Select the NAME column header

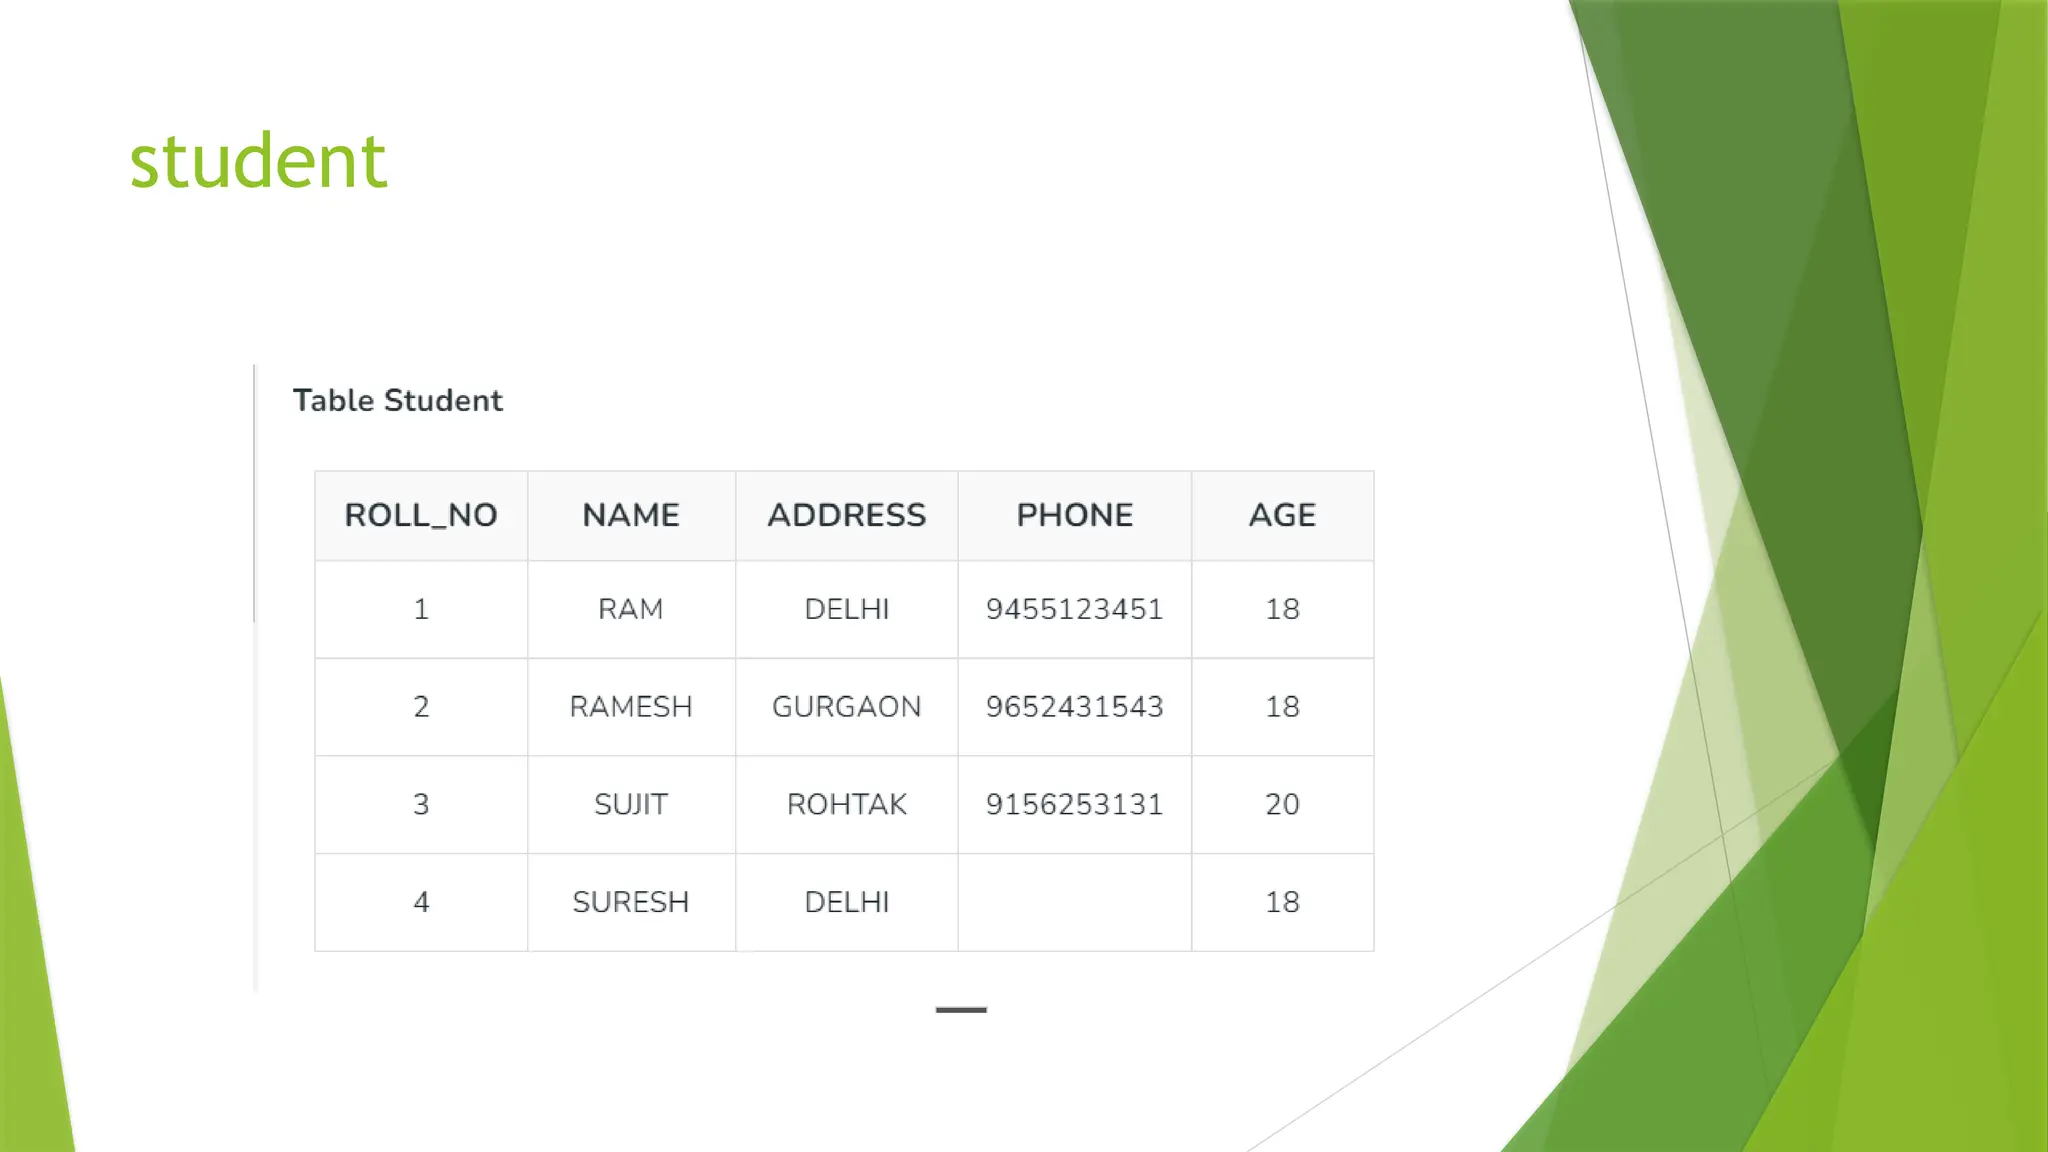click(631, 515)
